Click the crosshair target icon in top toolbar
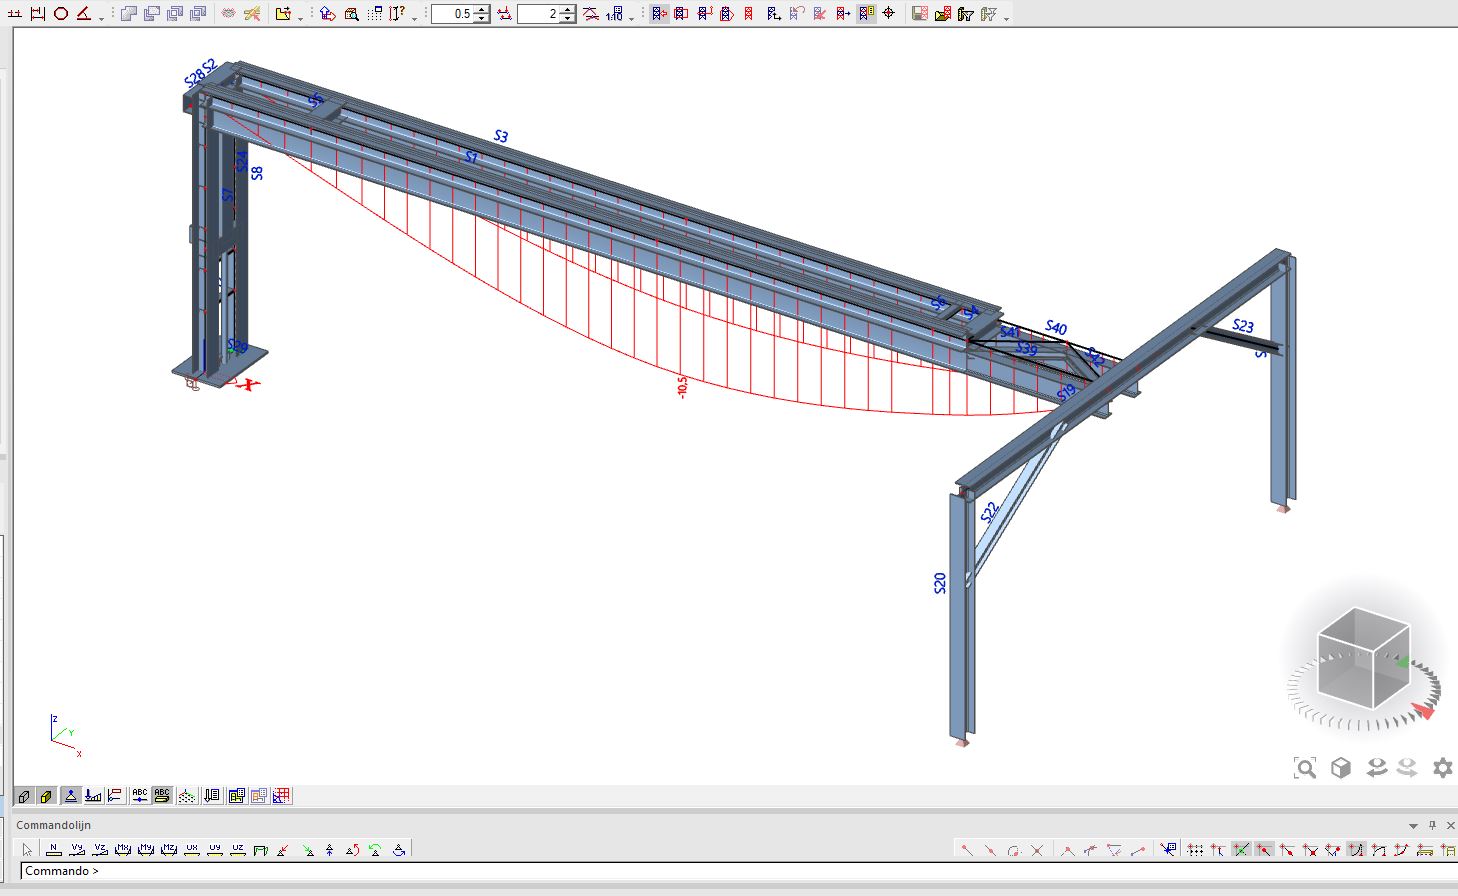This screenshot has height=896, width=1458. click(889, 13)
